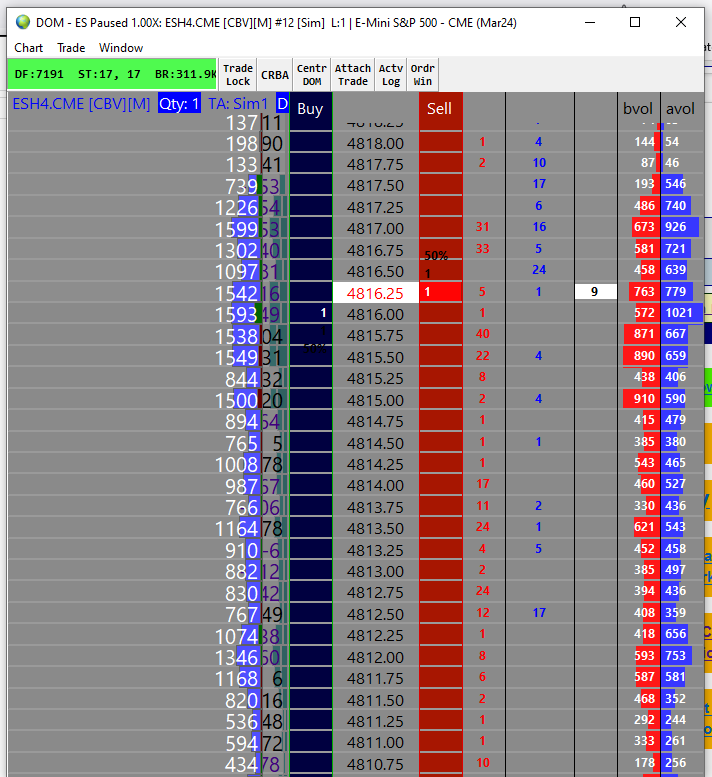Viewport: 712px width, 777px height.
Task: Click the avol column header
Action: point(680,109)
